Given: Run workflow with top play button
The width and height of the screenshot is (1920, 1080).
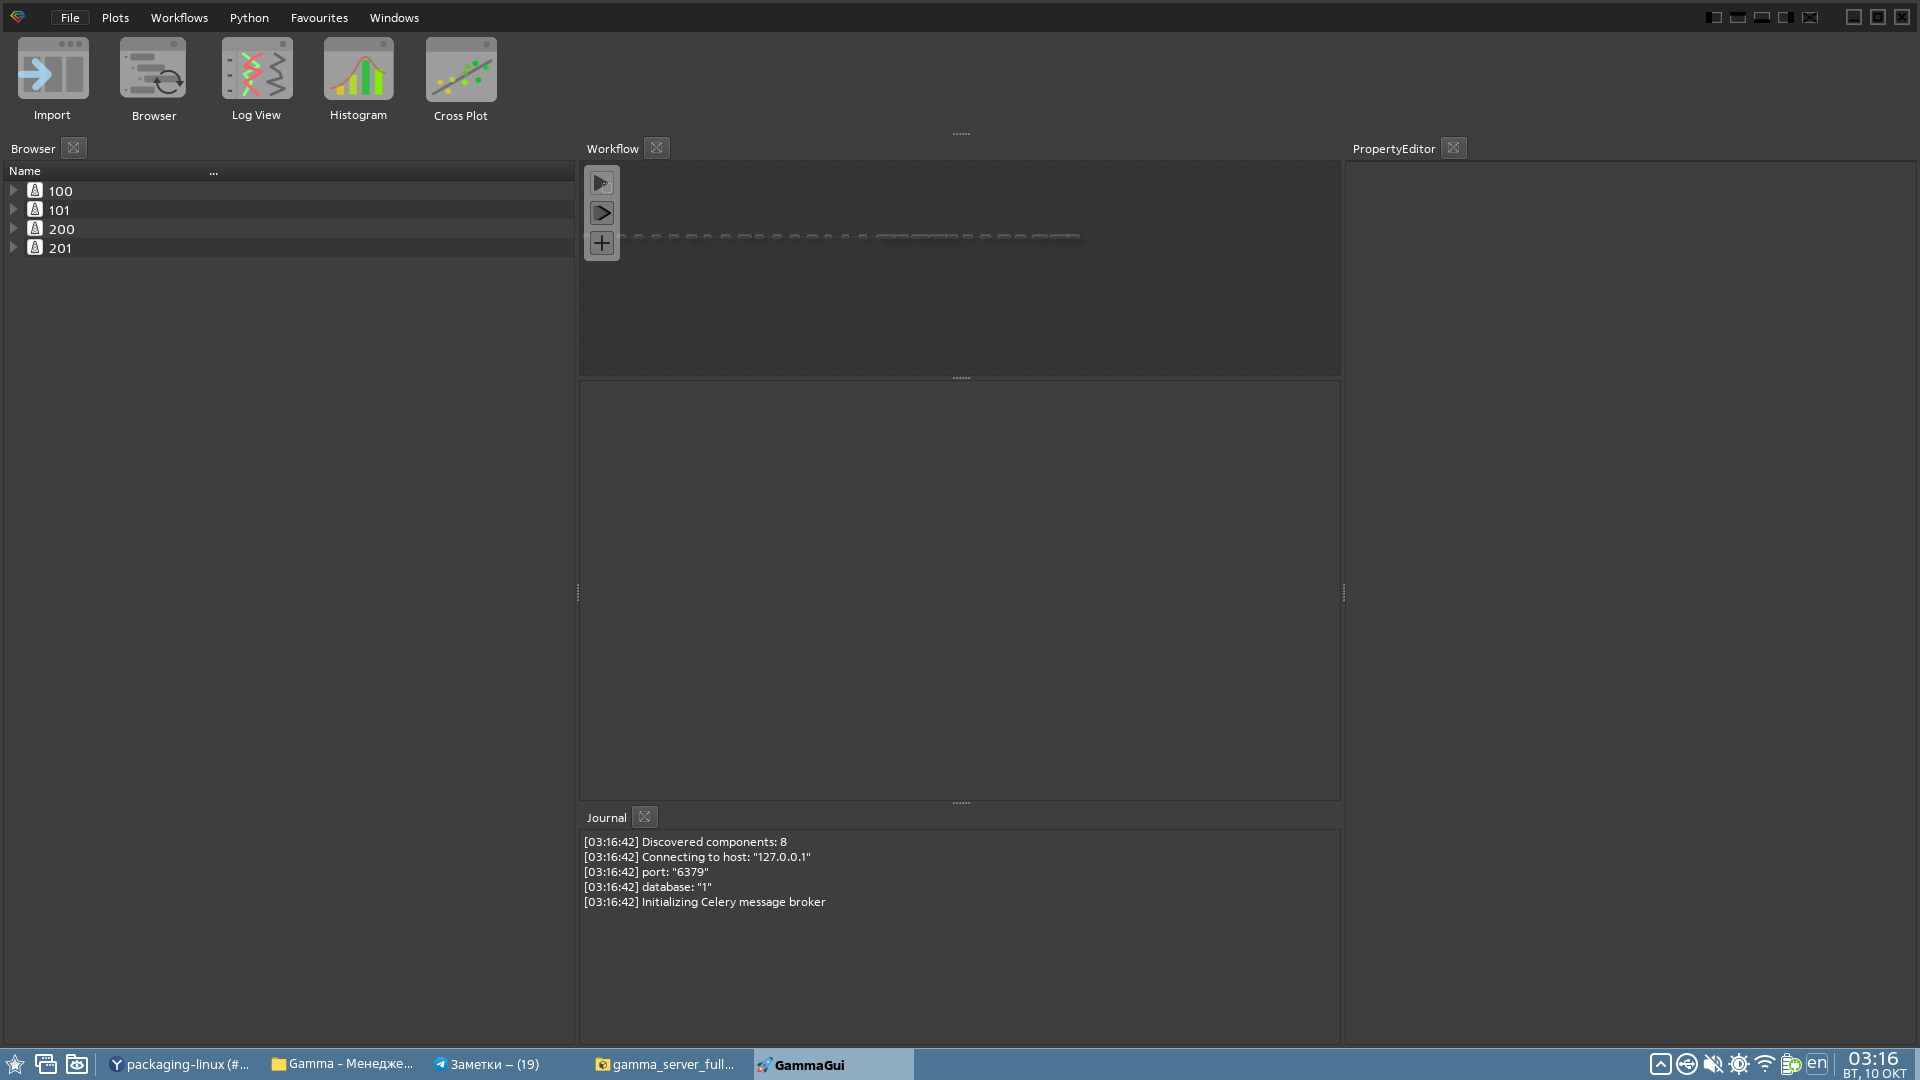Looking at the screenshot, I should [x=601, y=183].
